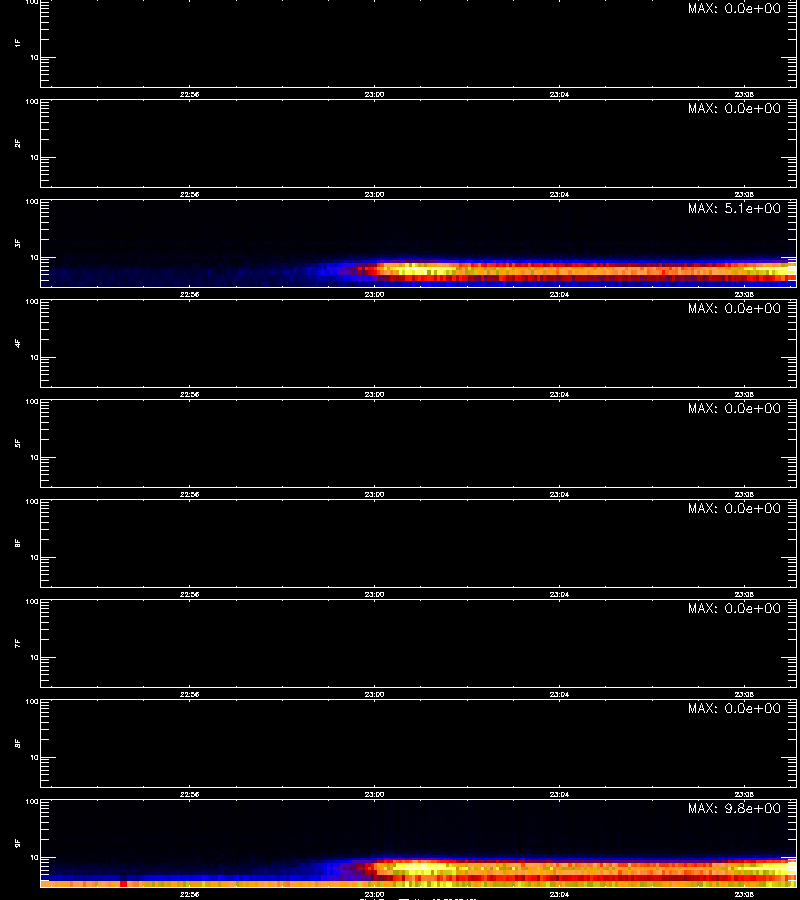This screenshot has width=800, height=900.
Task: Click the 7F panel axis label
Action: (18, 643)
